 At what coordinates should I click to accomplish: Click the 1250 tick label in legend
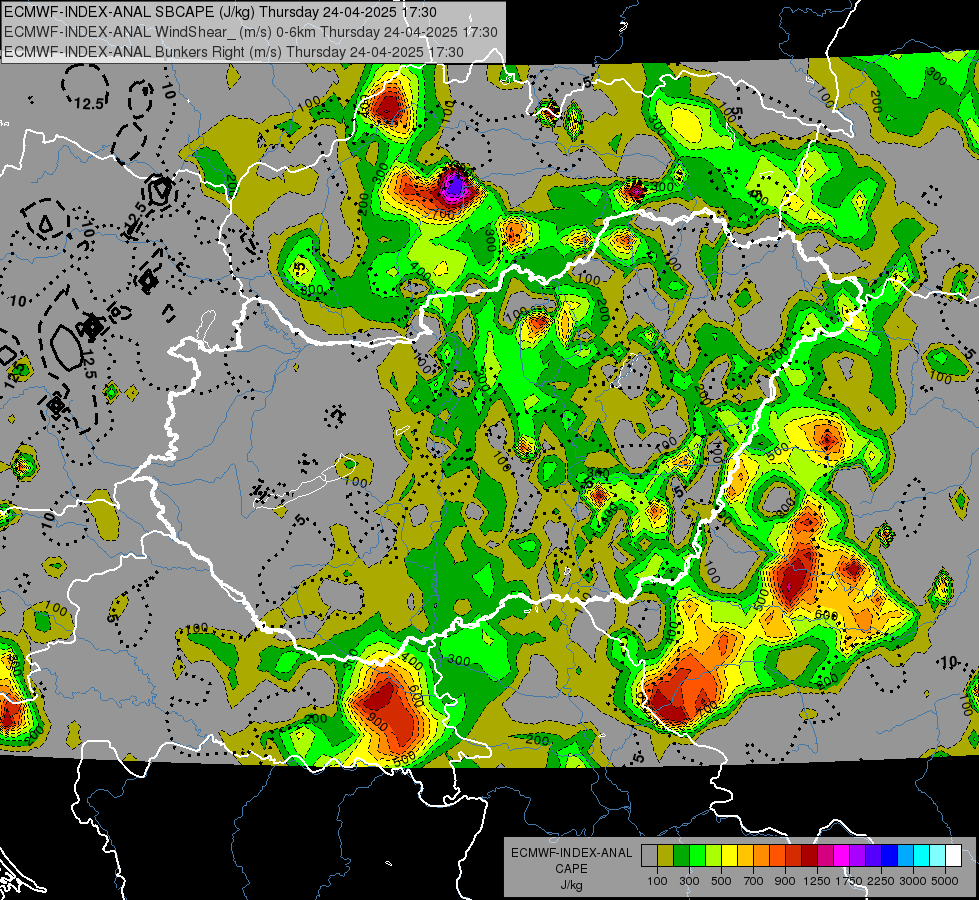coord(817,881)
